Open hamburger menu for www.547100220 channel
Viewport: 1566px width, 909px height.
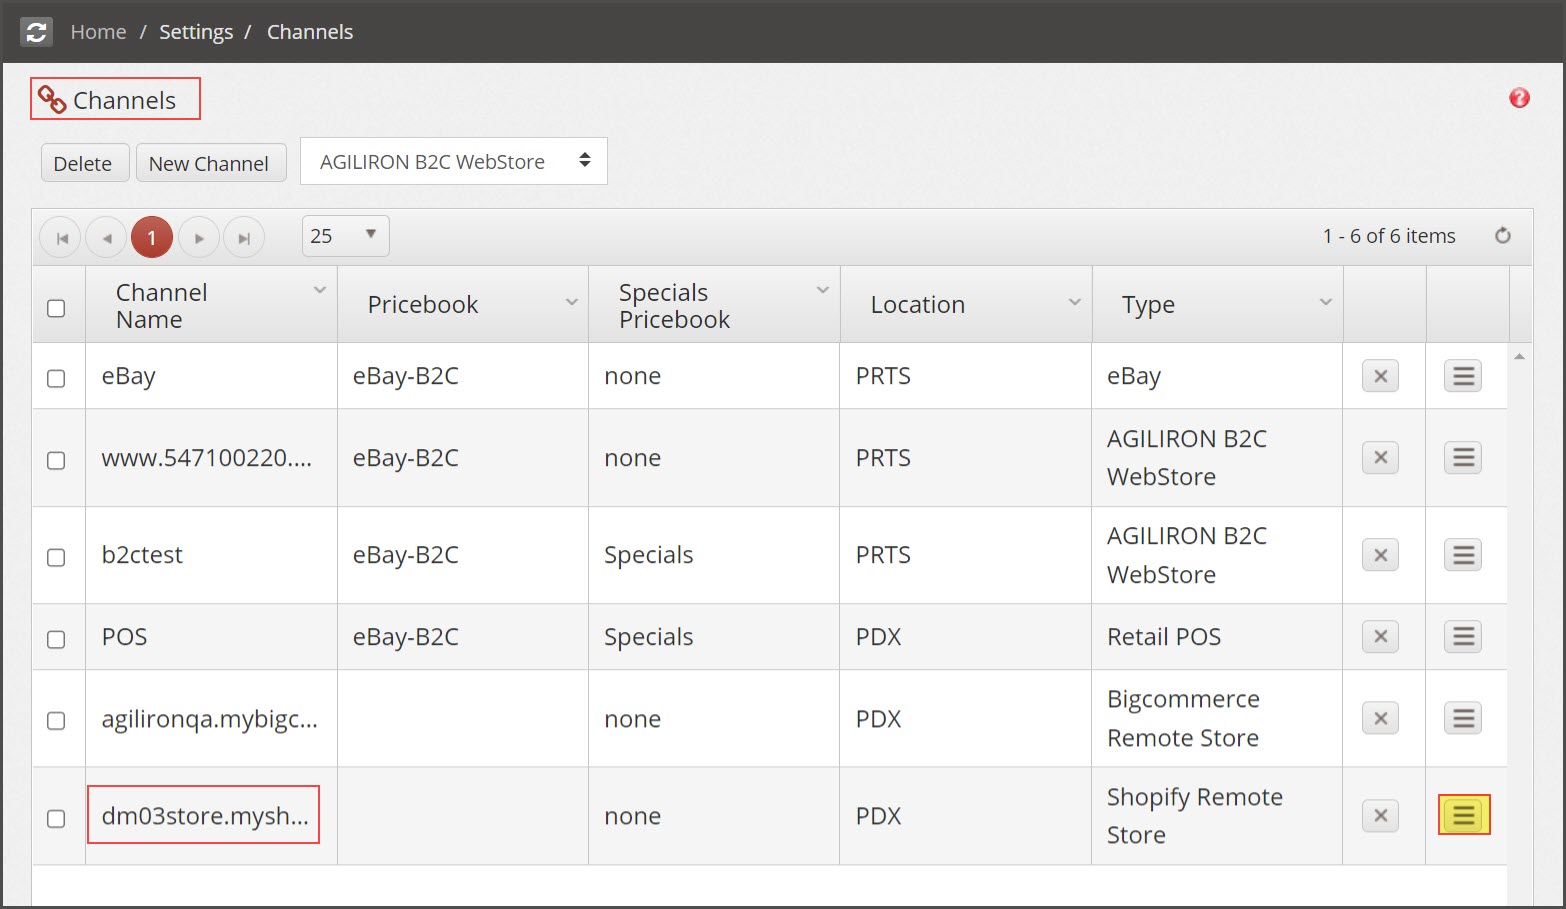1463,458
